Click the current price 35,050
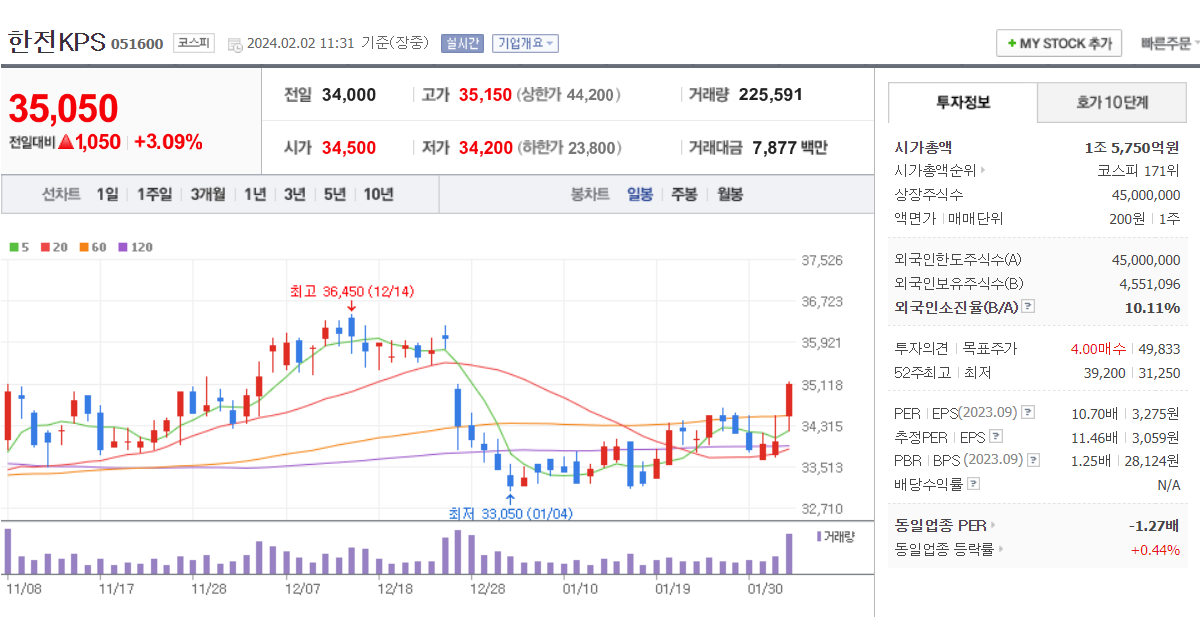Viewport: 1200px width, 617px height. [x=64, y=108]
